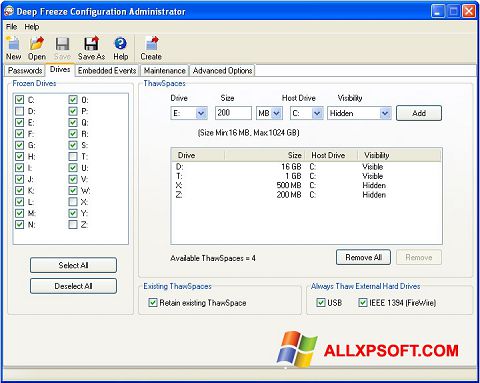Click the Add ThawSpace button
The image size is (480, 383).
419,113
